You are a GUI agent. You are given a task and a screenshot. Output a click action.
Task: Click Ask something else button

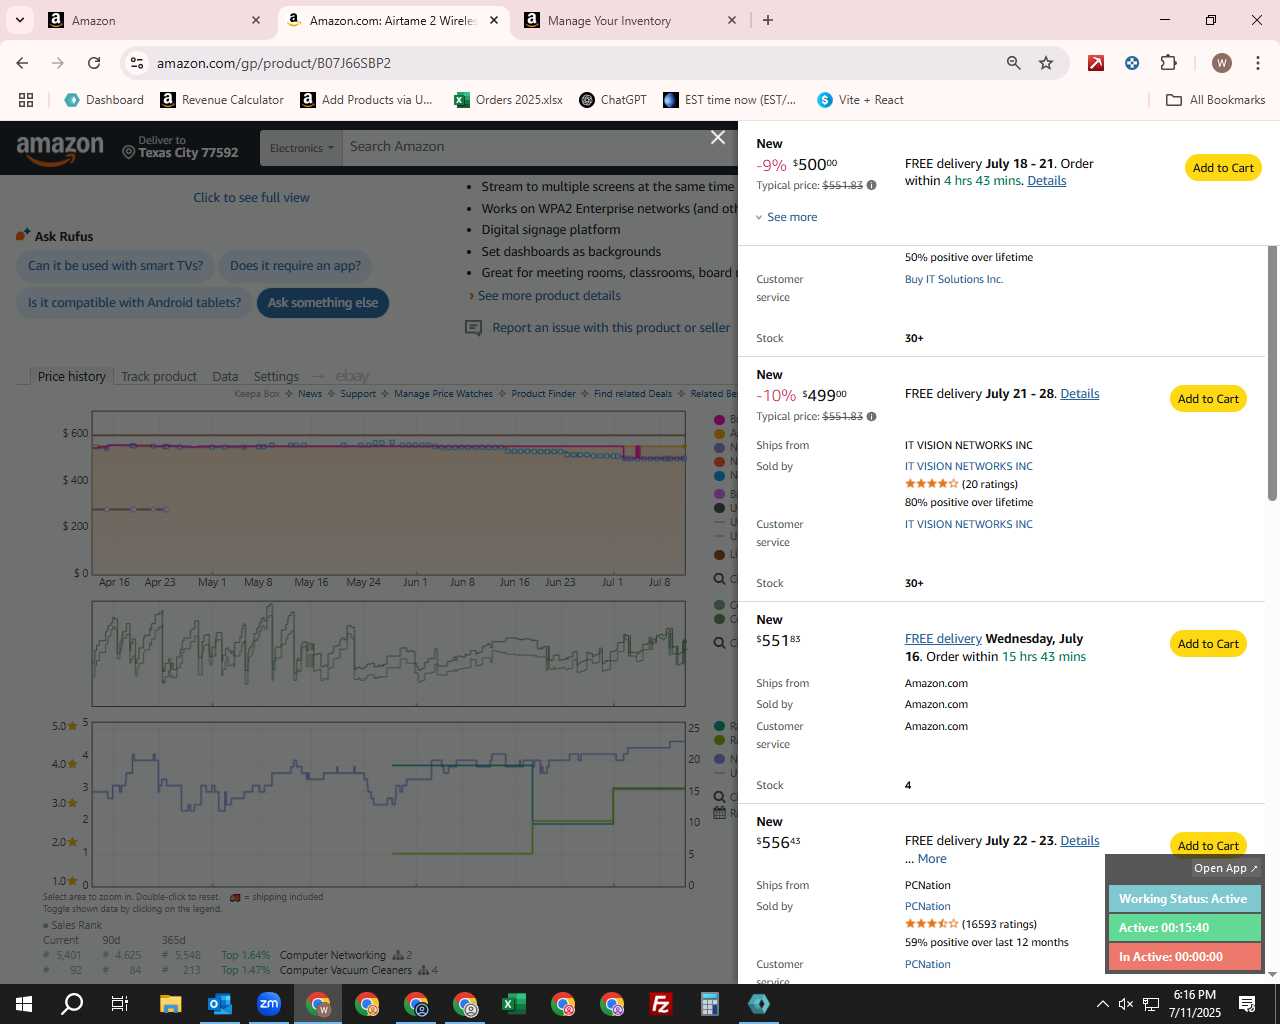click(323, 303)
